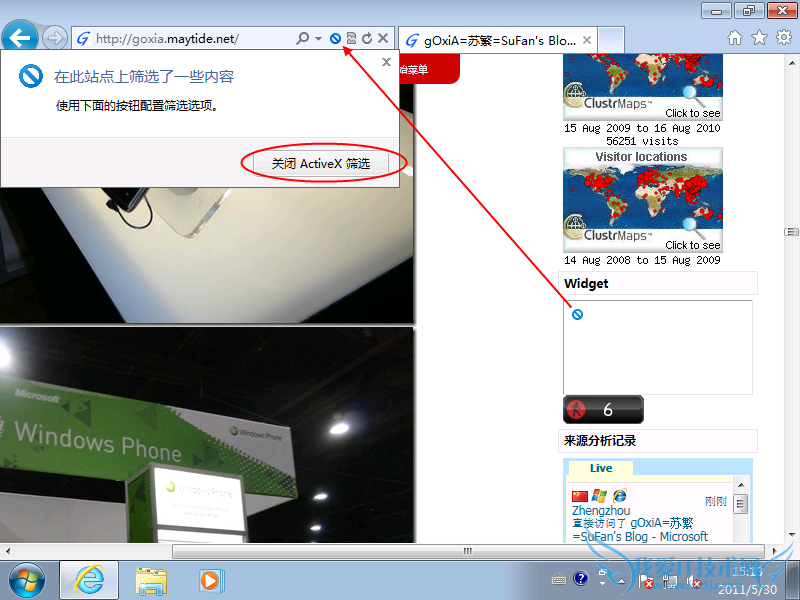The height and width of the screenshot is (600, 800).
Task: Open Windows Explorer from taskbar
Action: 151,581
